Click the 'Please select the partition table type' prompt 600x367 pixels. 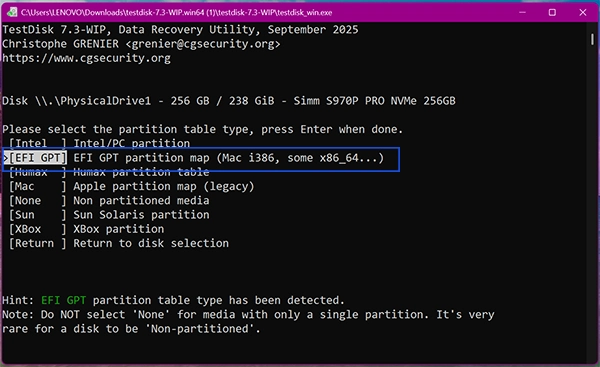(202, 129)
